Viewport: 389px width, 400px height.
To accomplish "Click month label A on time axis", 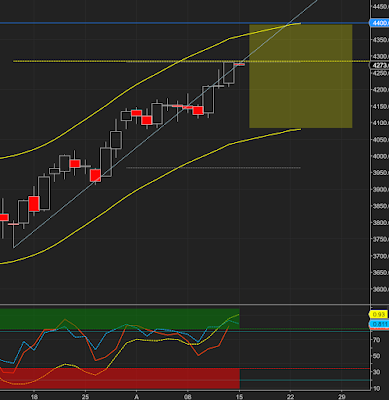I will coord(136,397).
